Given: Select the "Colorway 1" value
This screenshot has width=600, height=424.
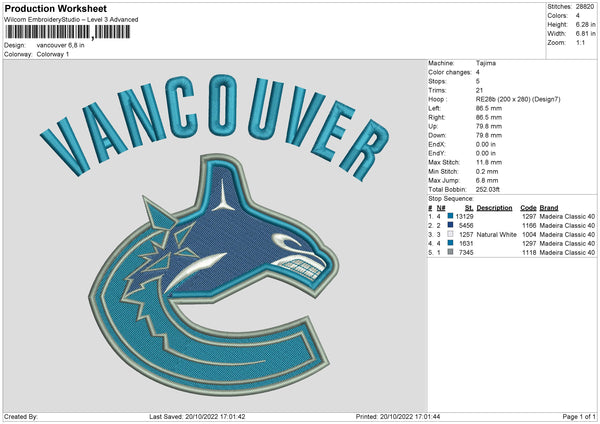Looking at the screenshot, I should click(x=53, y=54).
